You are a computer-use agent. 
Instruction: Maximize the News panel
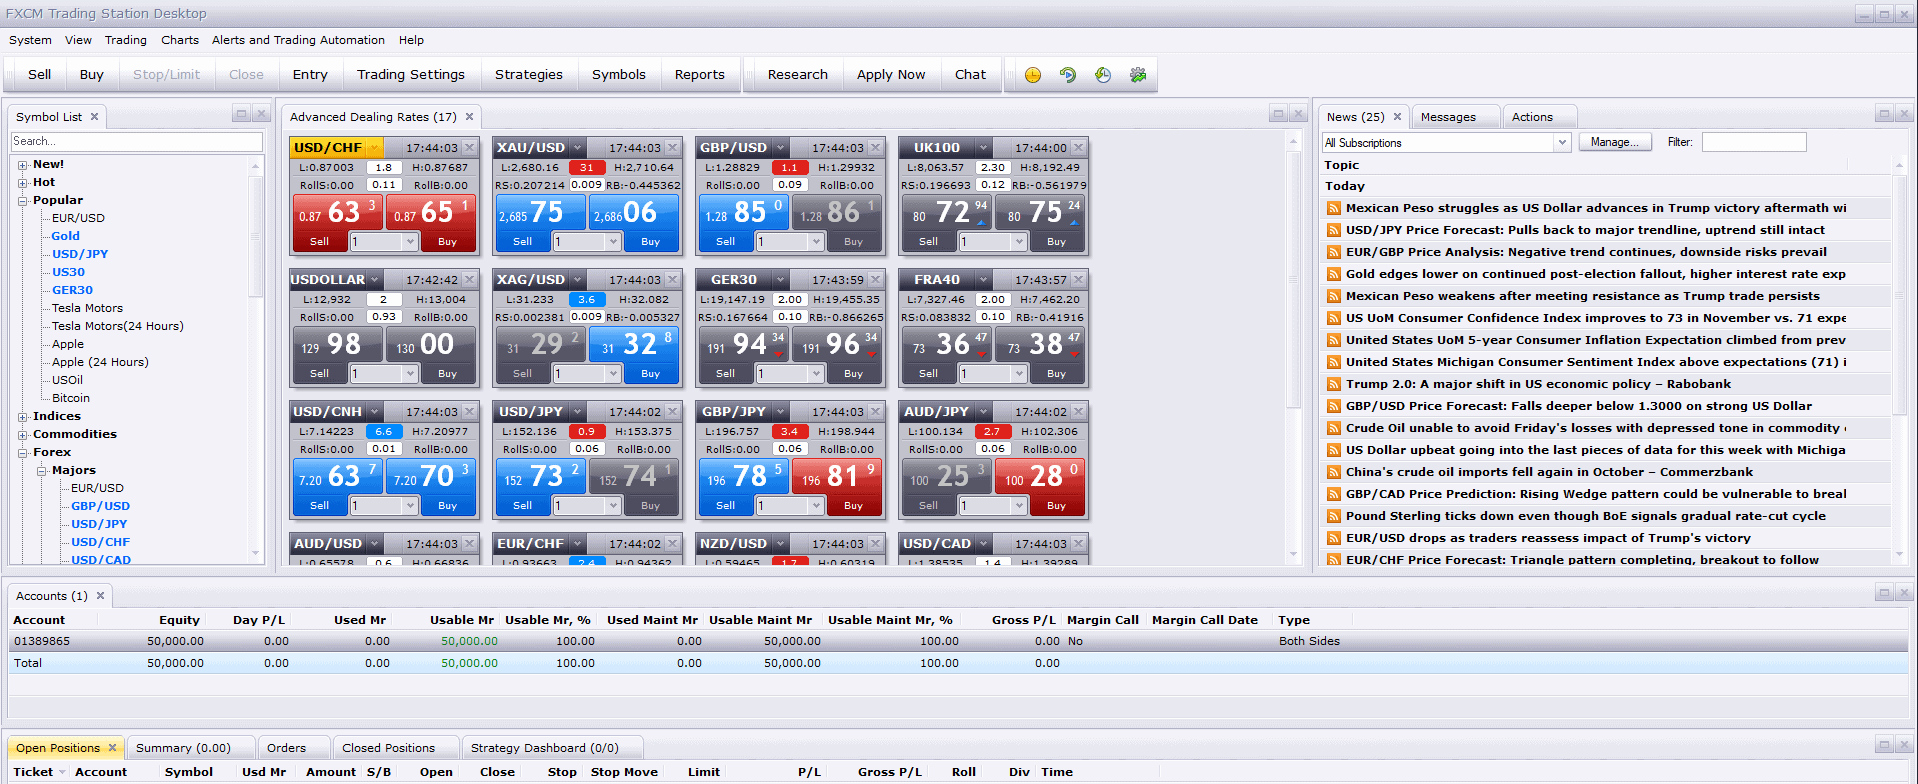1884,114
